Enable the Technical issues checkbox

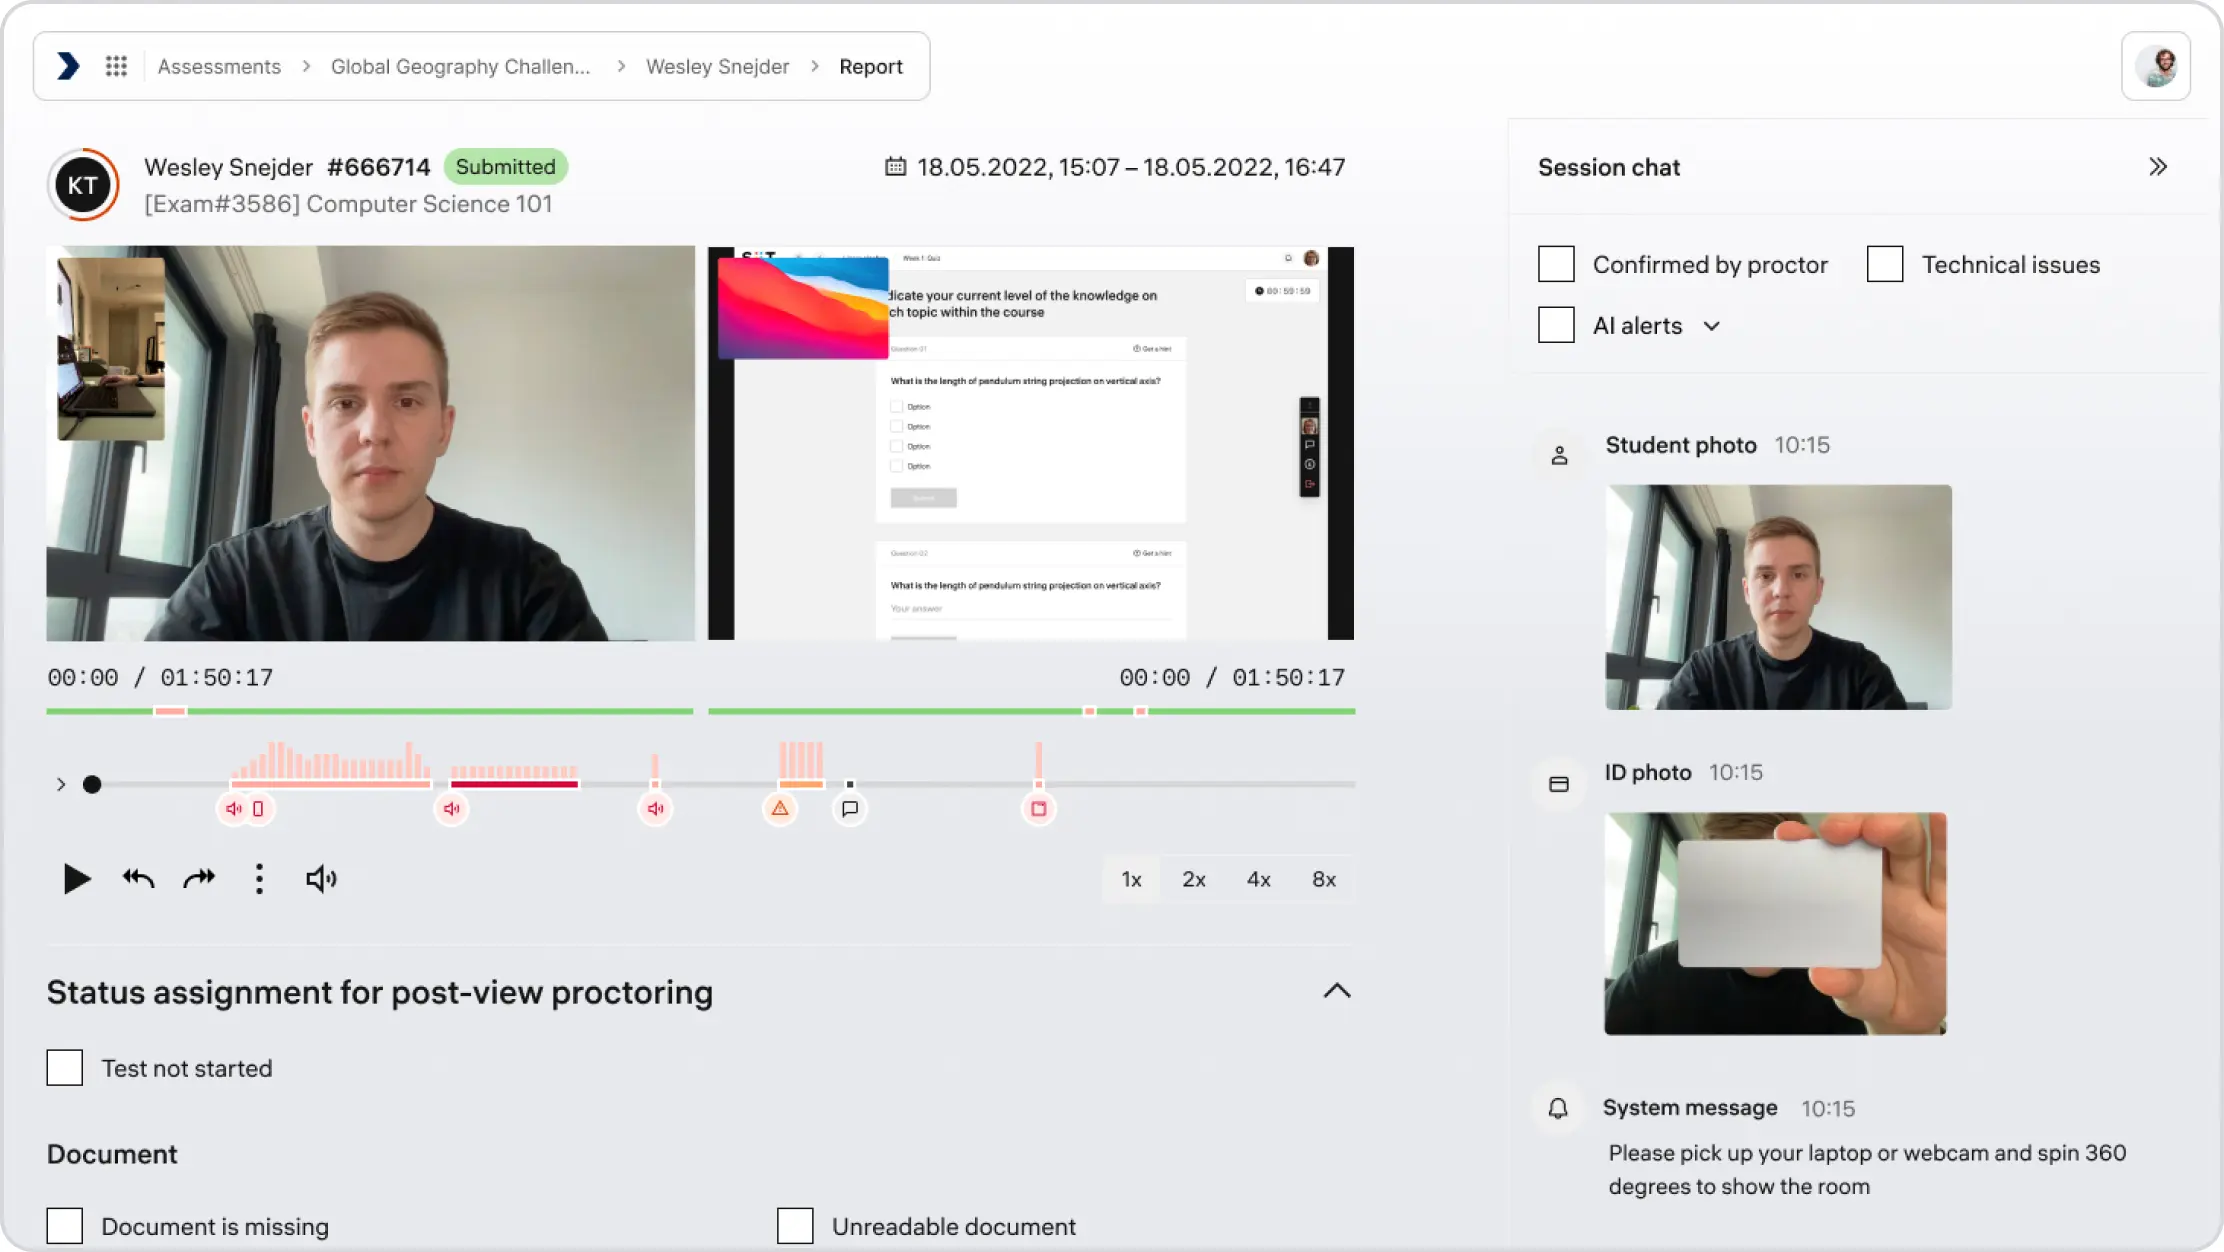click(1884, 264)
